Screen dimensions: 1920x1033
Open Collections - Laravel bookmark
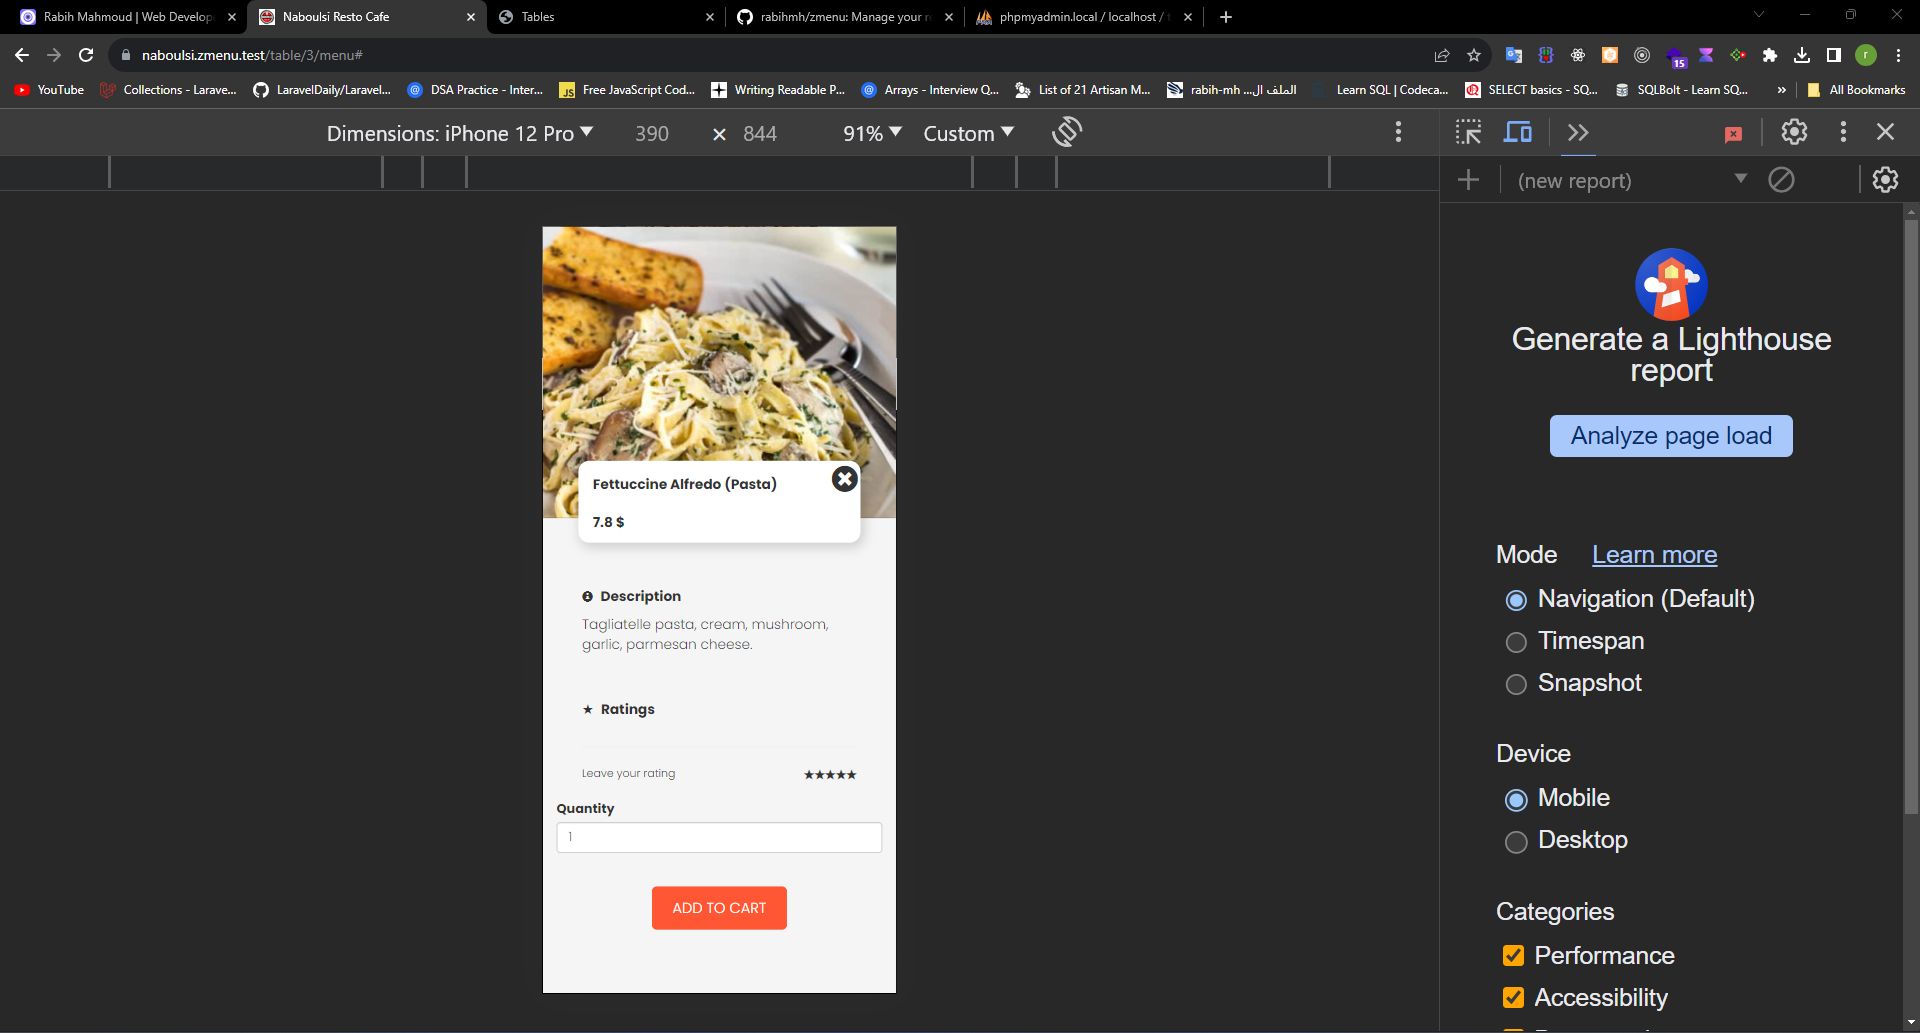click(x=168, y=90)
